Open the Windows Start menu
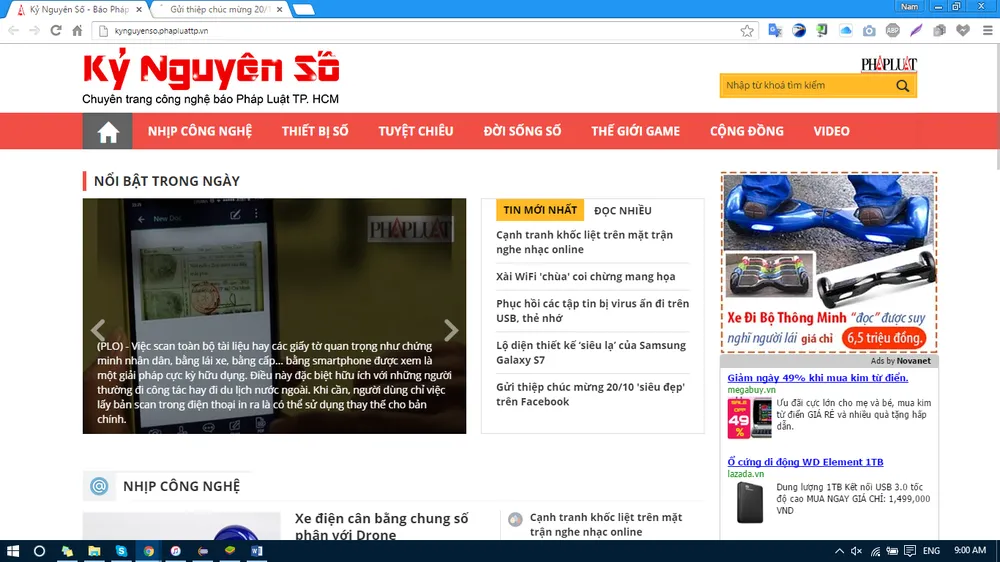The image size is (1000, 562). 13,551
